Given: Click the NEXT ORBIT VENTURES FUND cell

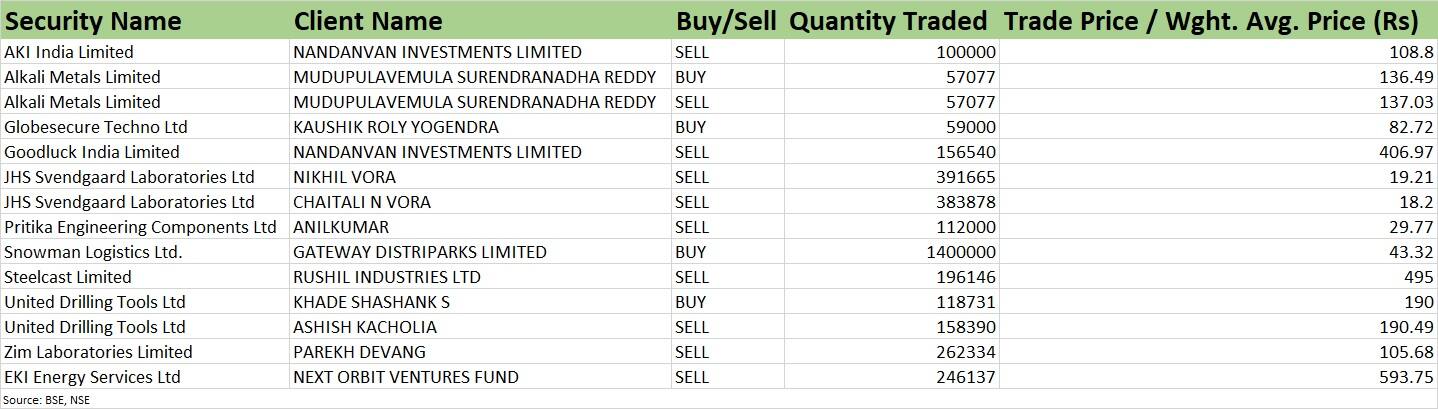Looking at the screenshot, I should 480,377.
